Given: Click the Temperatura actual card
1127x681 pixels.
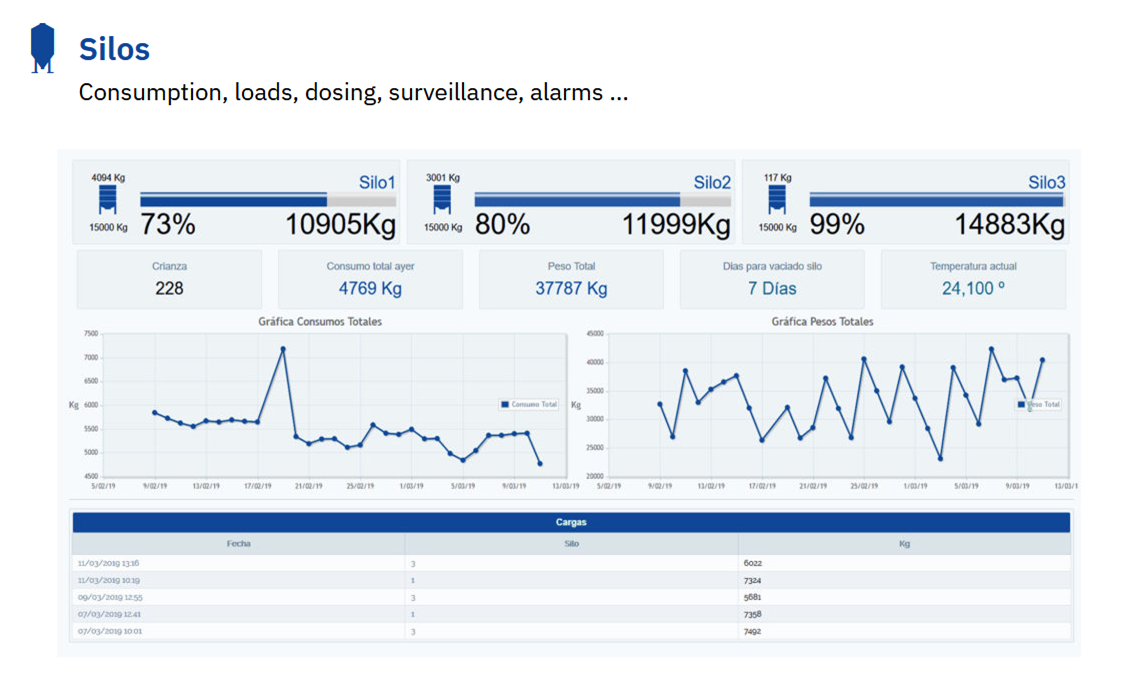Looking at the screenshot, I should (973, 279).
